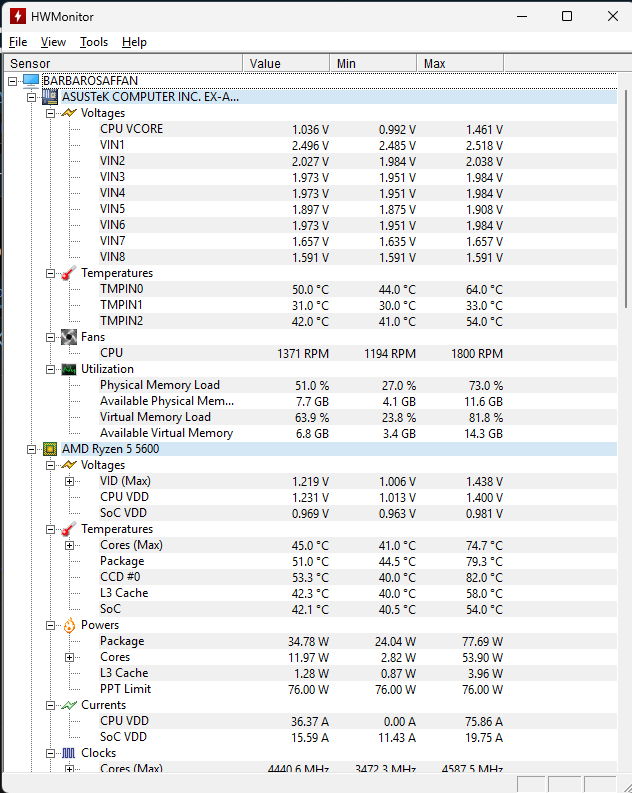This screenshot has width=632, height=793.
Task: Collapse the Clocks group
Action: click(51, 754)
